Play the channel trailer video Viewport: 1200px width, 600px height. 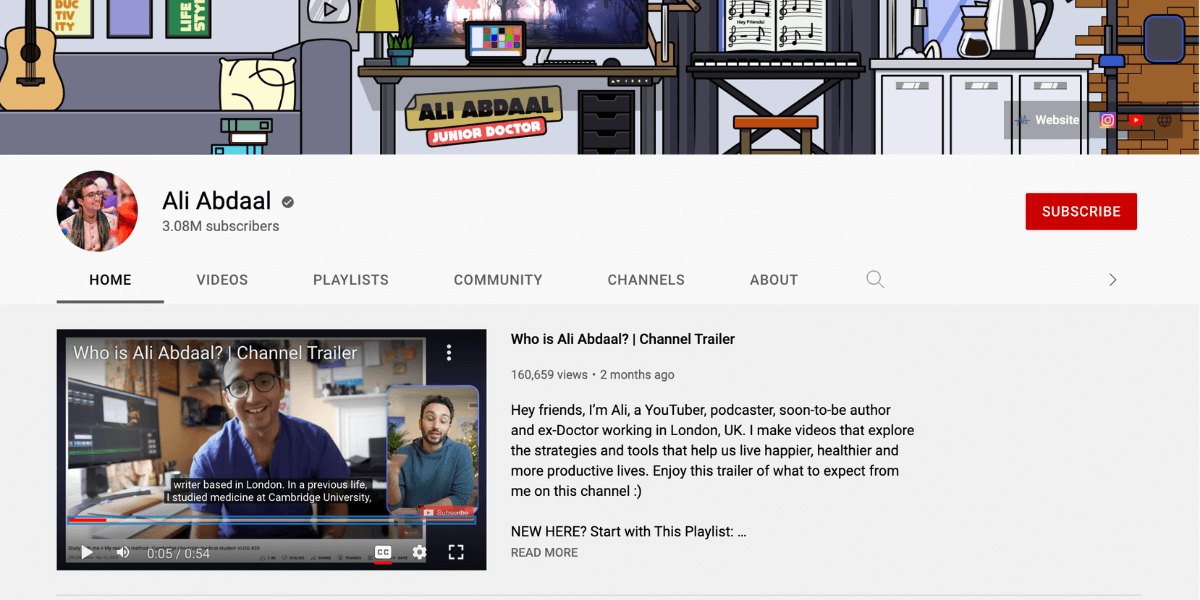click(87, 552)
